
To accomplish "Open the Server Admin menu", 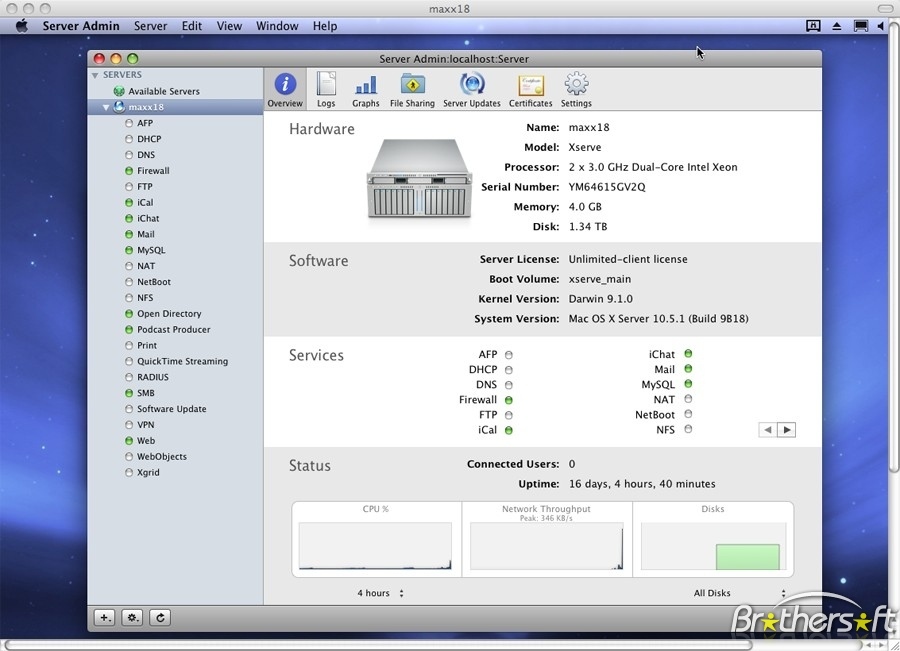I will (x=81, y=26).
